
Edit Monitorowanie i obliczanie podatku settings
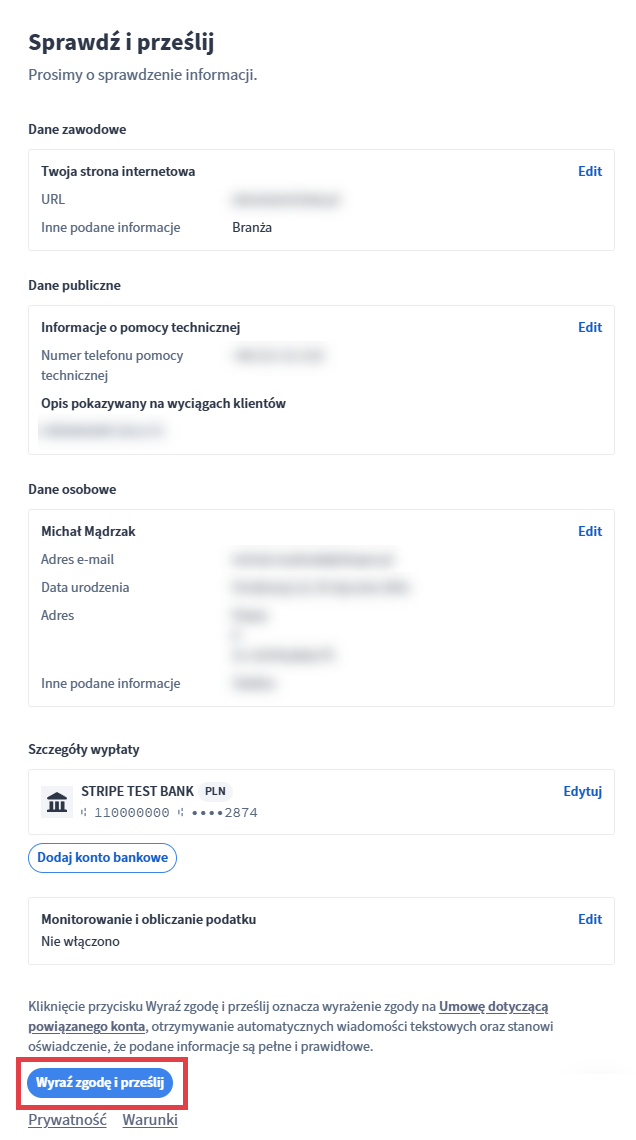point(590,919)
